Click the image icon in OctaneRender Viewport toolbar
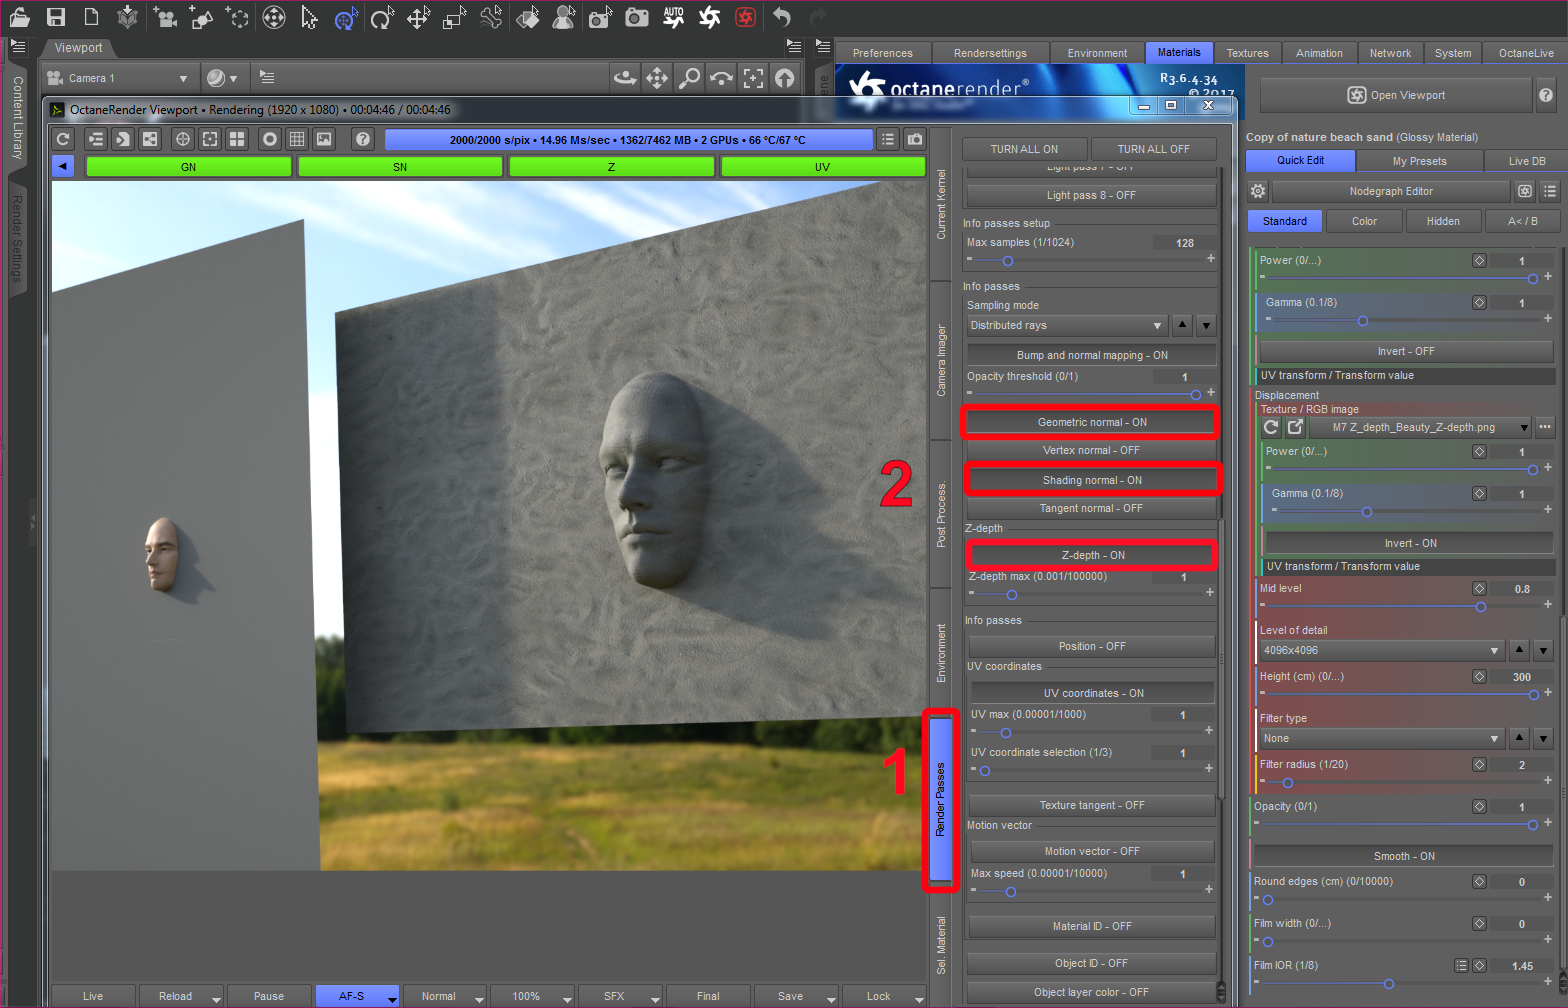The width and height of the screenshot is (1568, 1008). [x=324, y=139]
